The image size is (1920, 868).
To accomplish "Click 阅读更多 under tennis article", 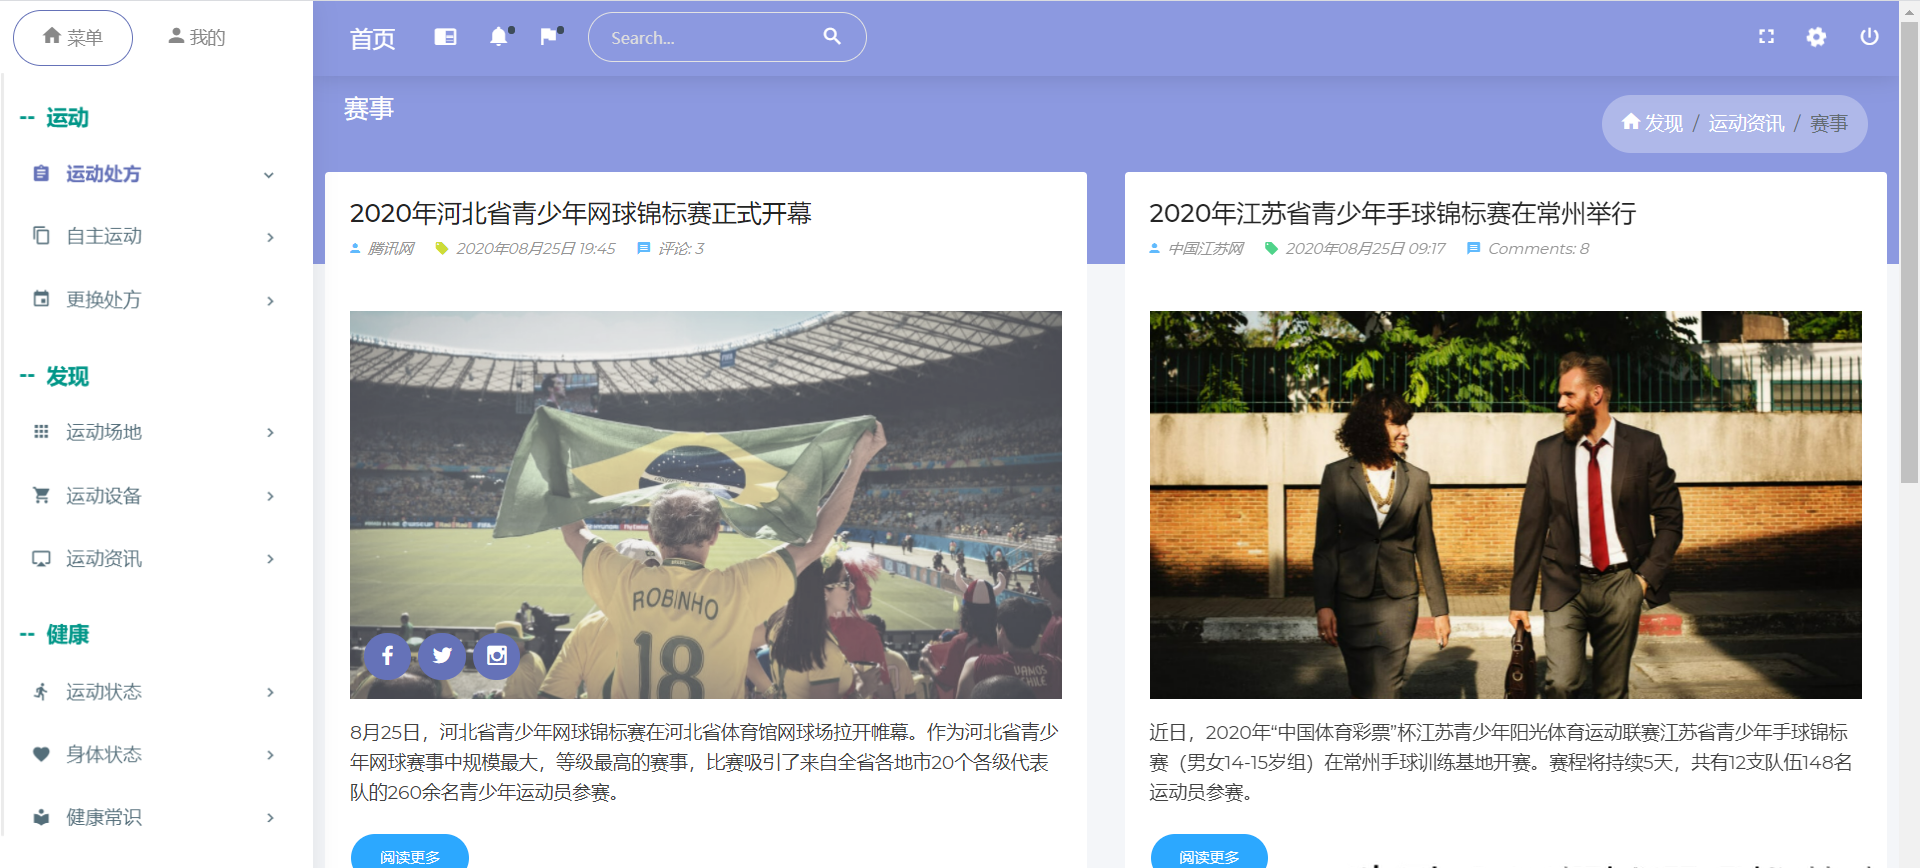I will (x=410, y=853).
